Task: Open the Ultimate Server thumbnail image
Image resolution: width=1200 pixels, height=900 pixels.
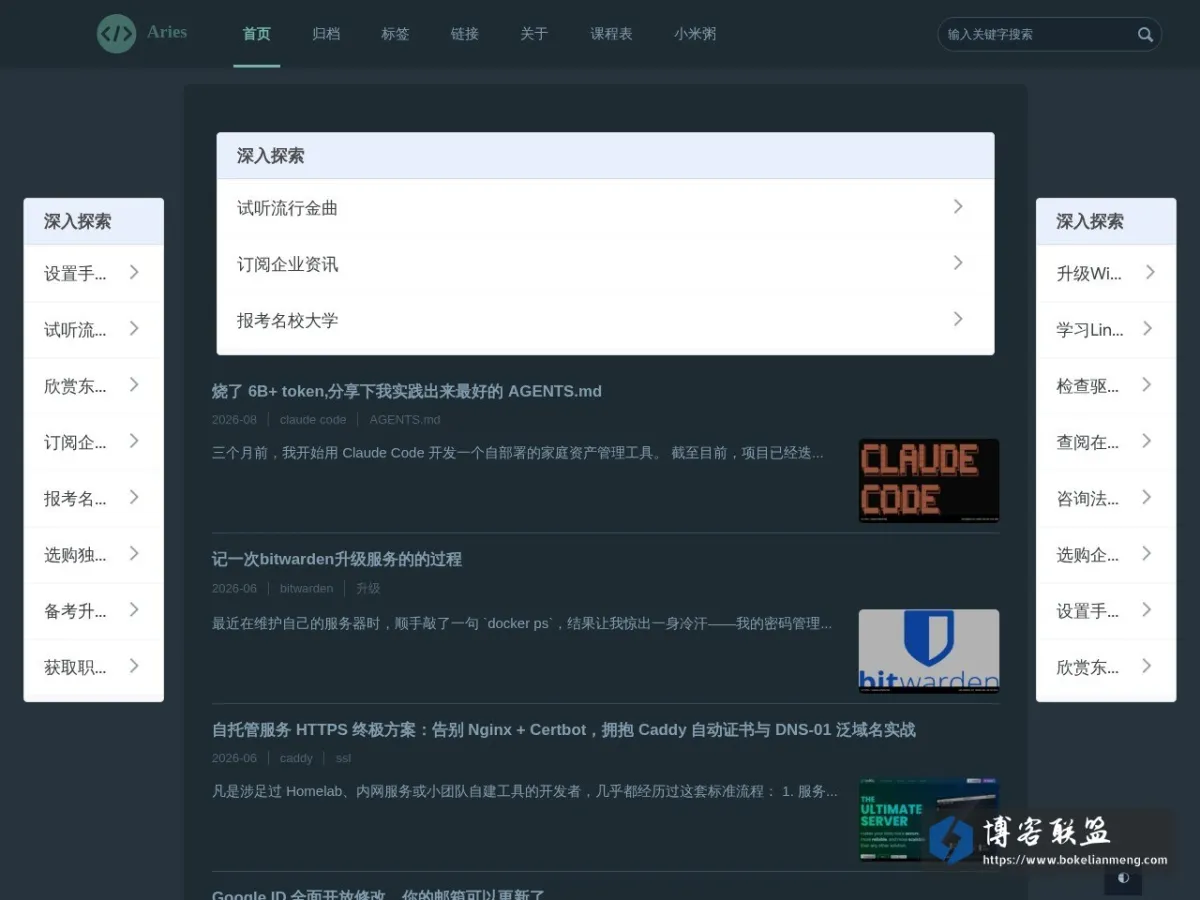Action: pos(929,821)
